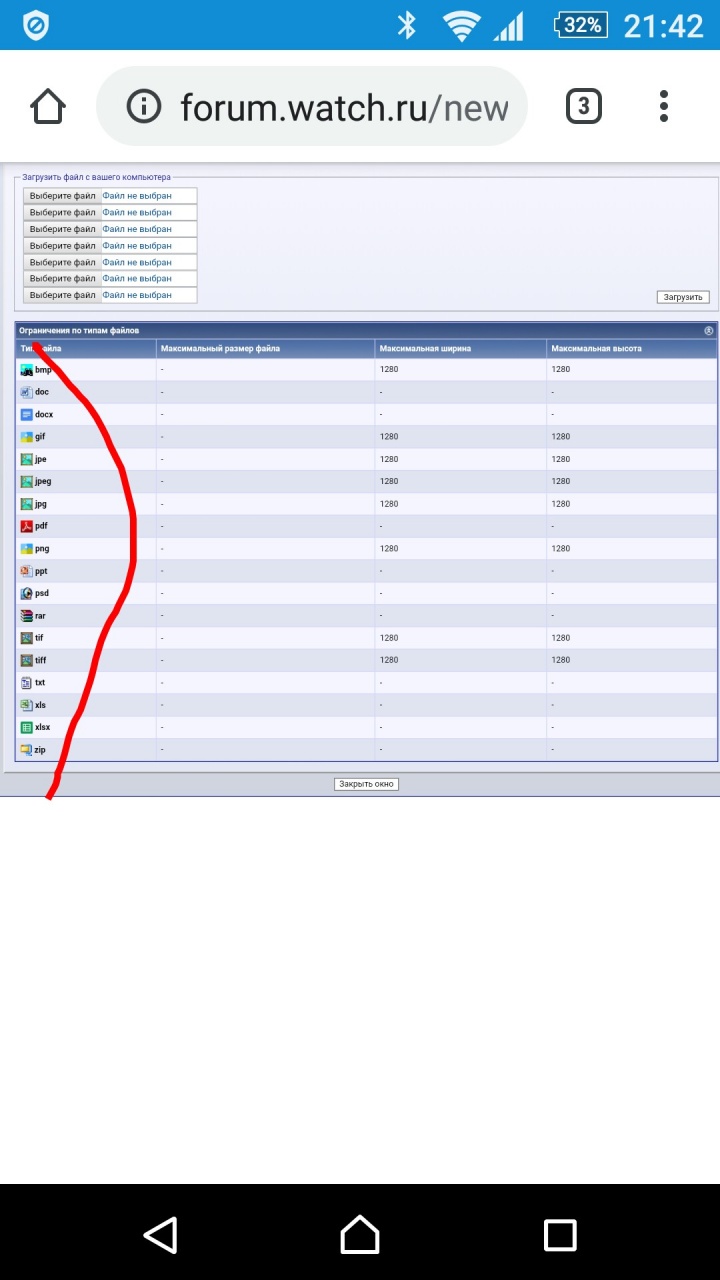Screen dimensions: 720x1280
Task: Click the 'Максимальная ширина' column header
Action: click(x=425, y=349)
